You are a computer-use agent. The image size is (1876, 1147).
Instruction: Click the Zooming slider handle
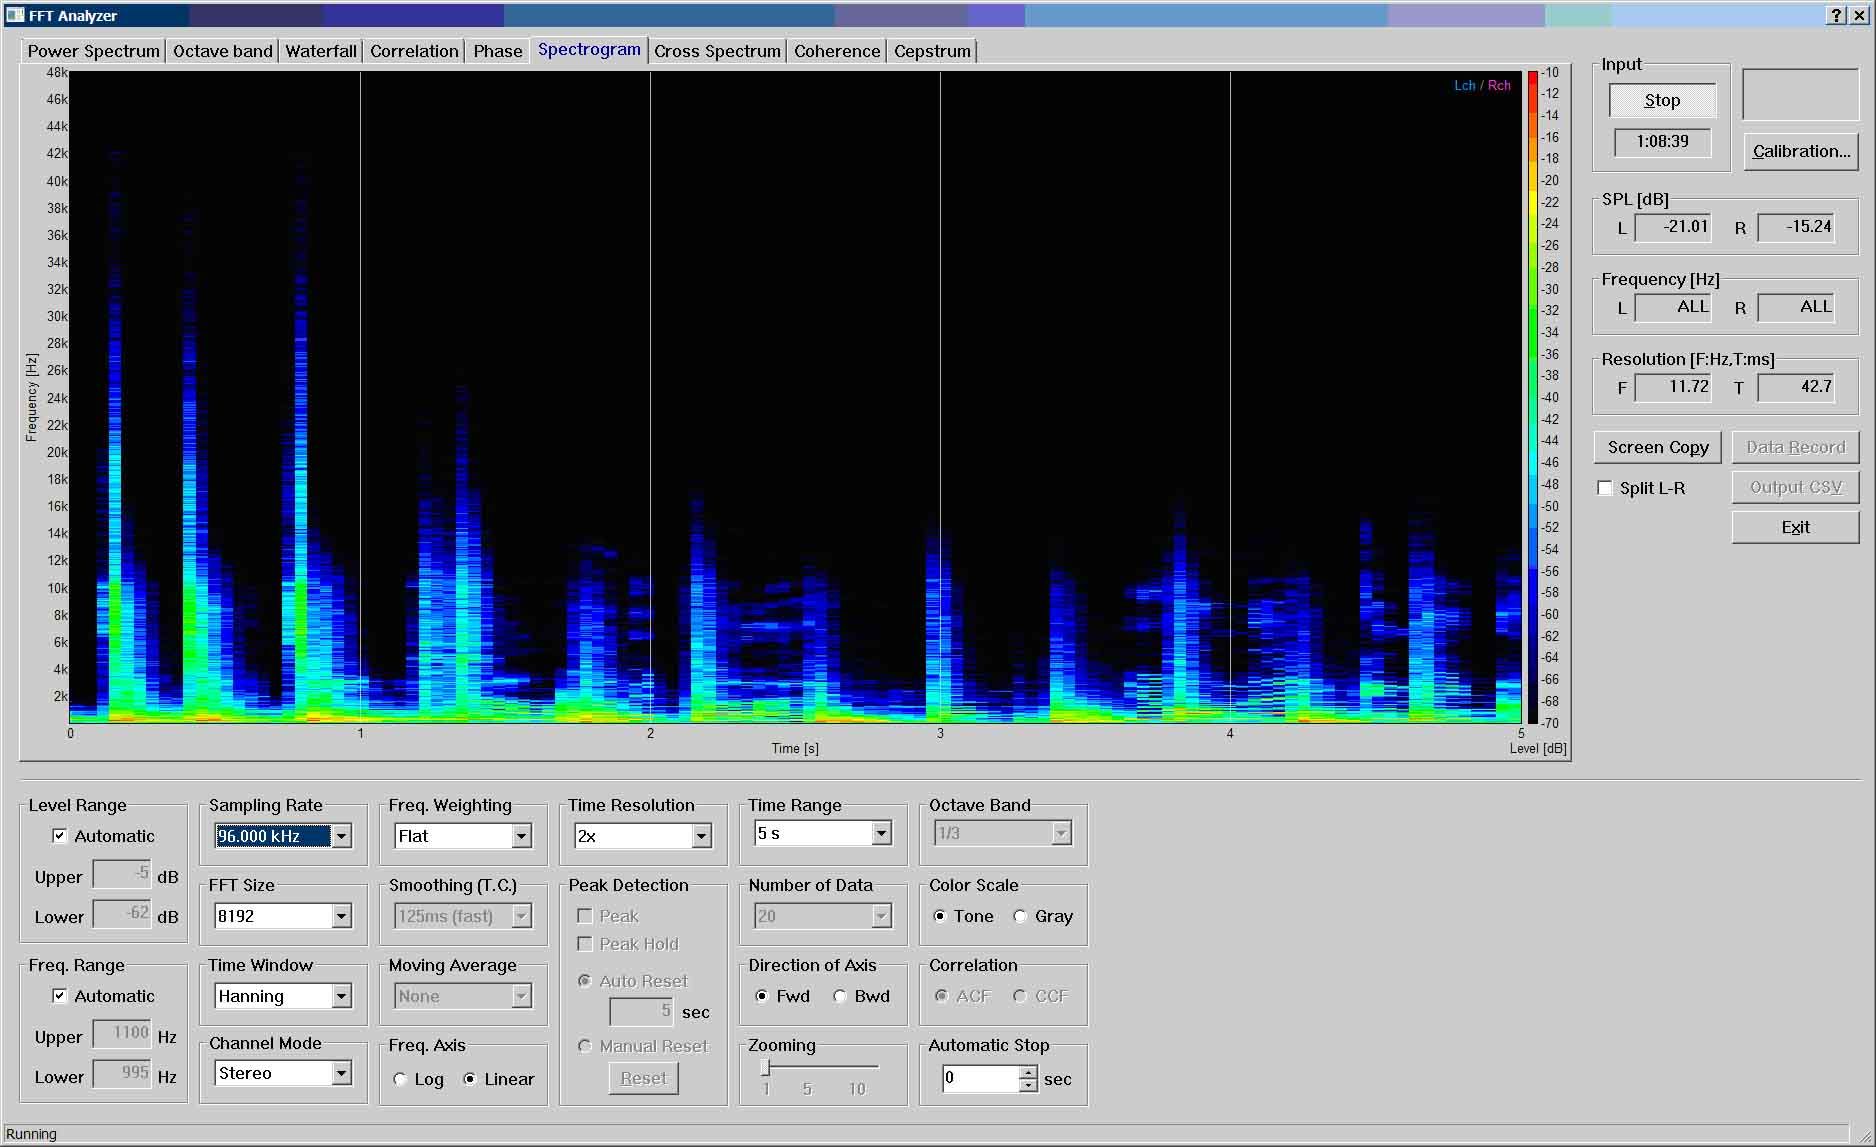pos(766,1067)
